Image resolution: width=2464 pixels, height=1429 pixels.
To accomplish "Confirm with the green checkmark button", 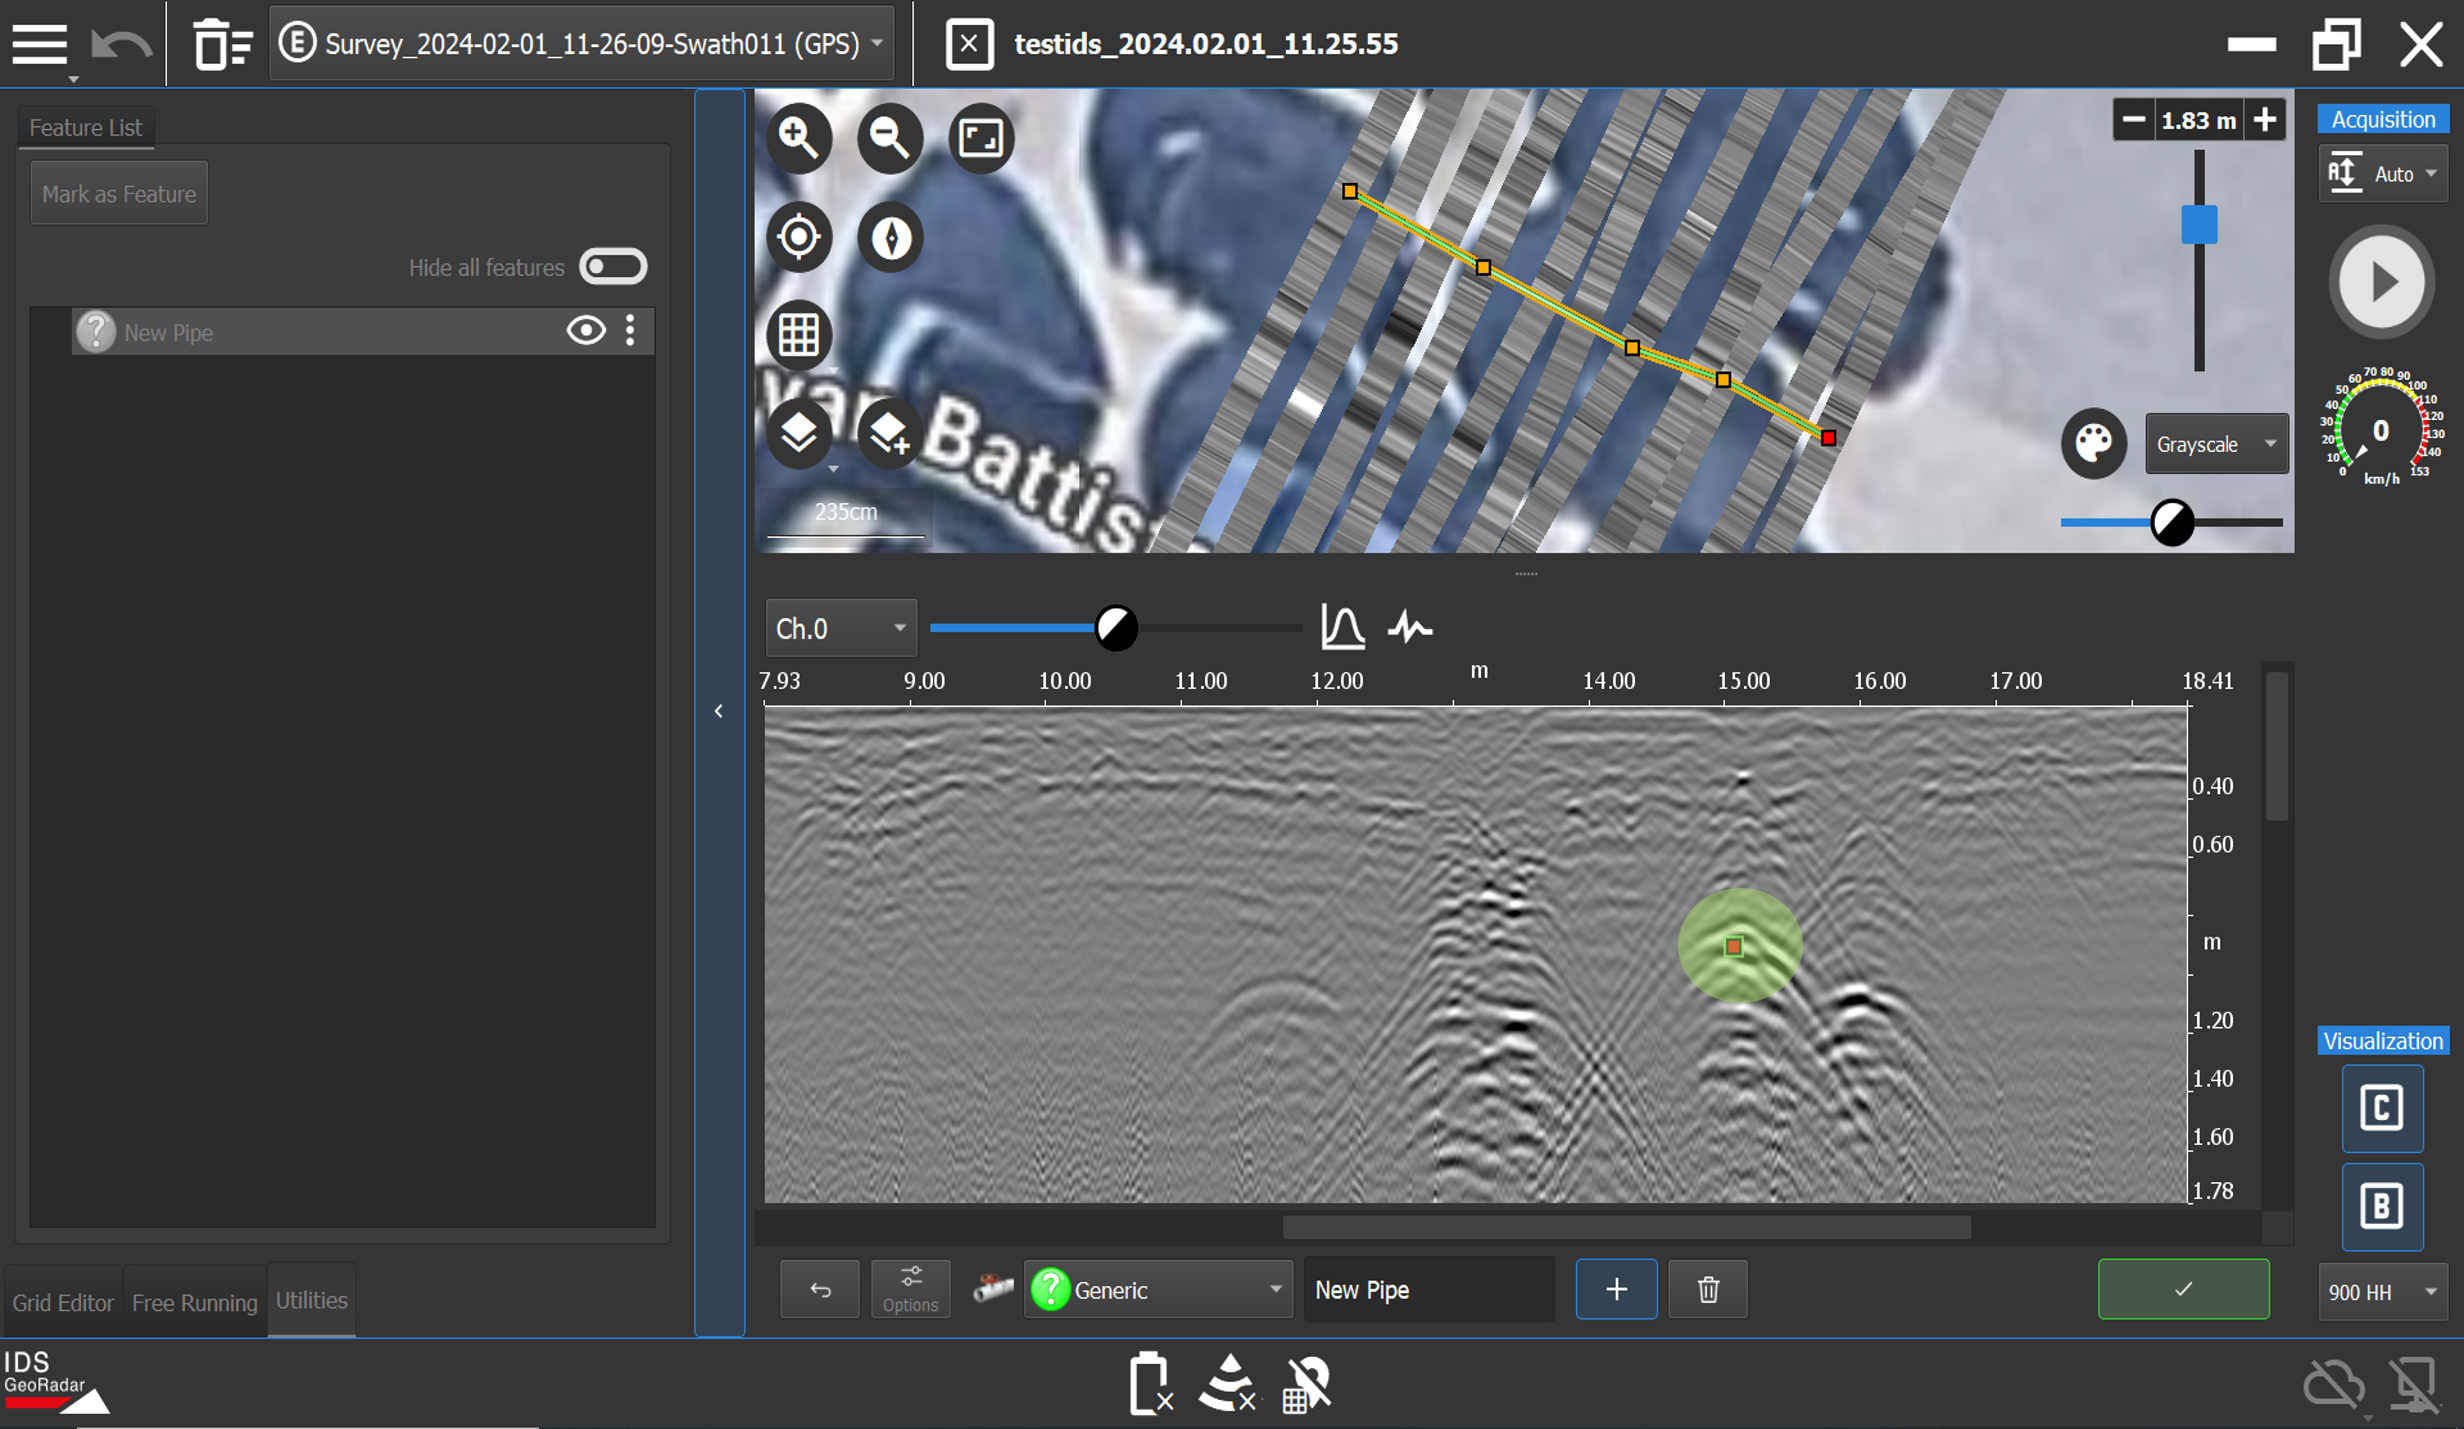I will 2182,1289.
